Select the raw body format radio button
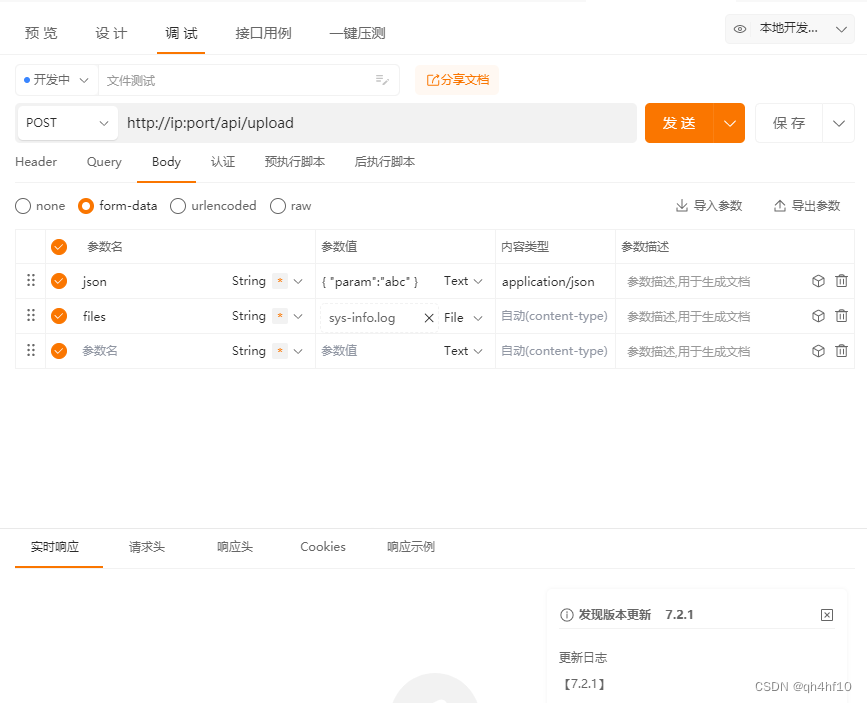The image size is (867, 703). coord(277,206)
